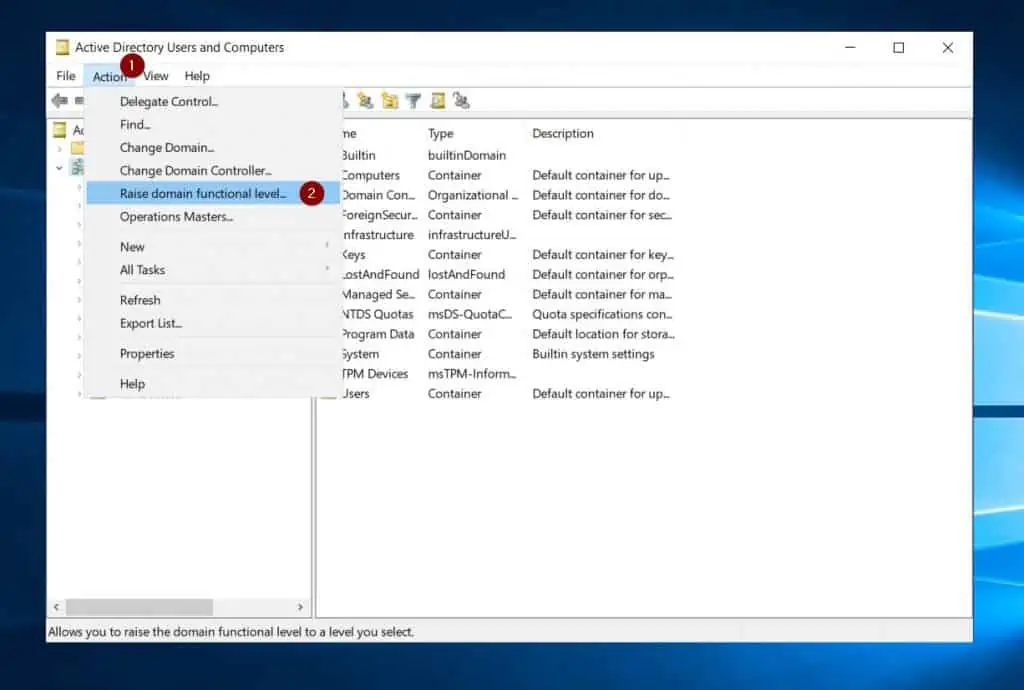Select the Computers container row
This screenshot has height=690, width=1024.
(370, 175)
